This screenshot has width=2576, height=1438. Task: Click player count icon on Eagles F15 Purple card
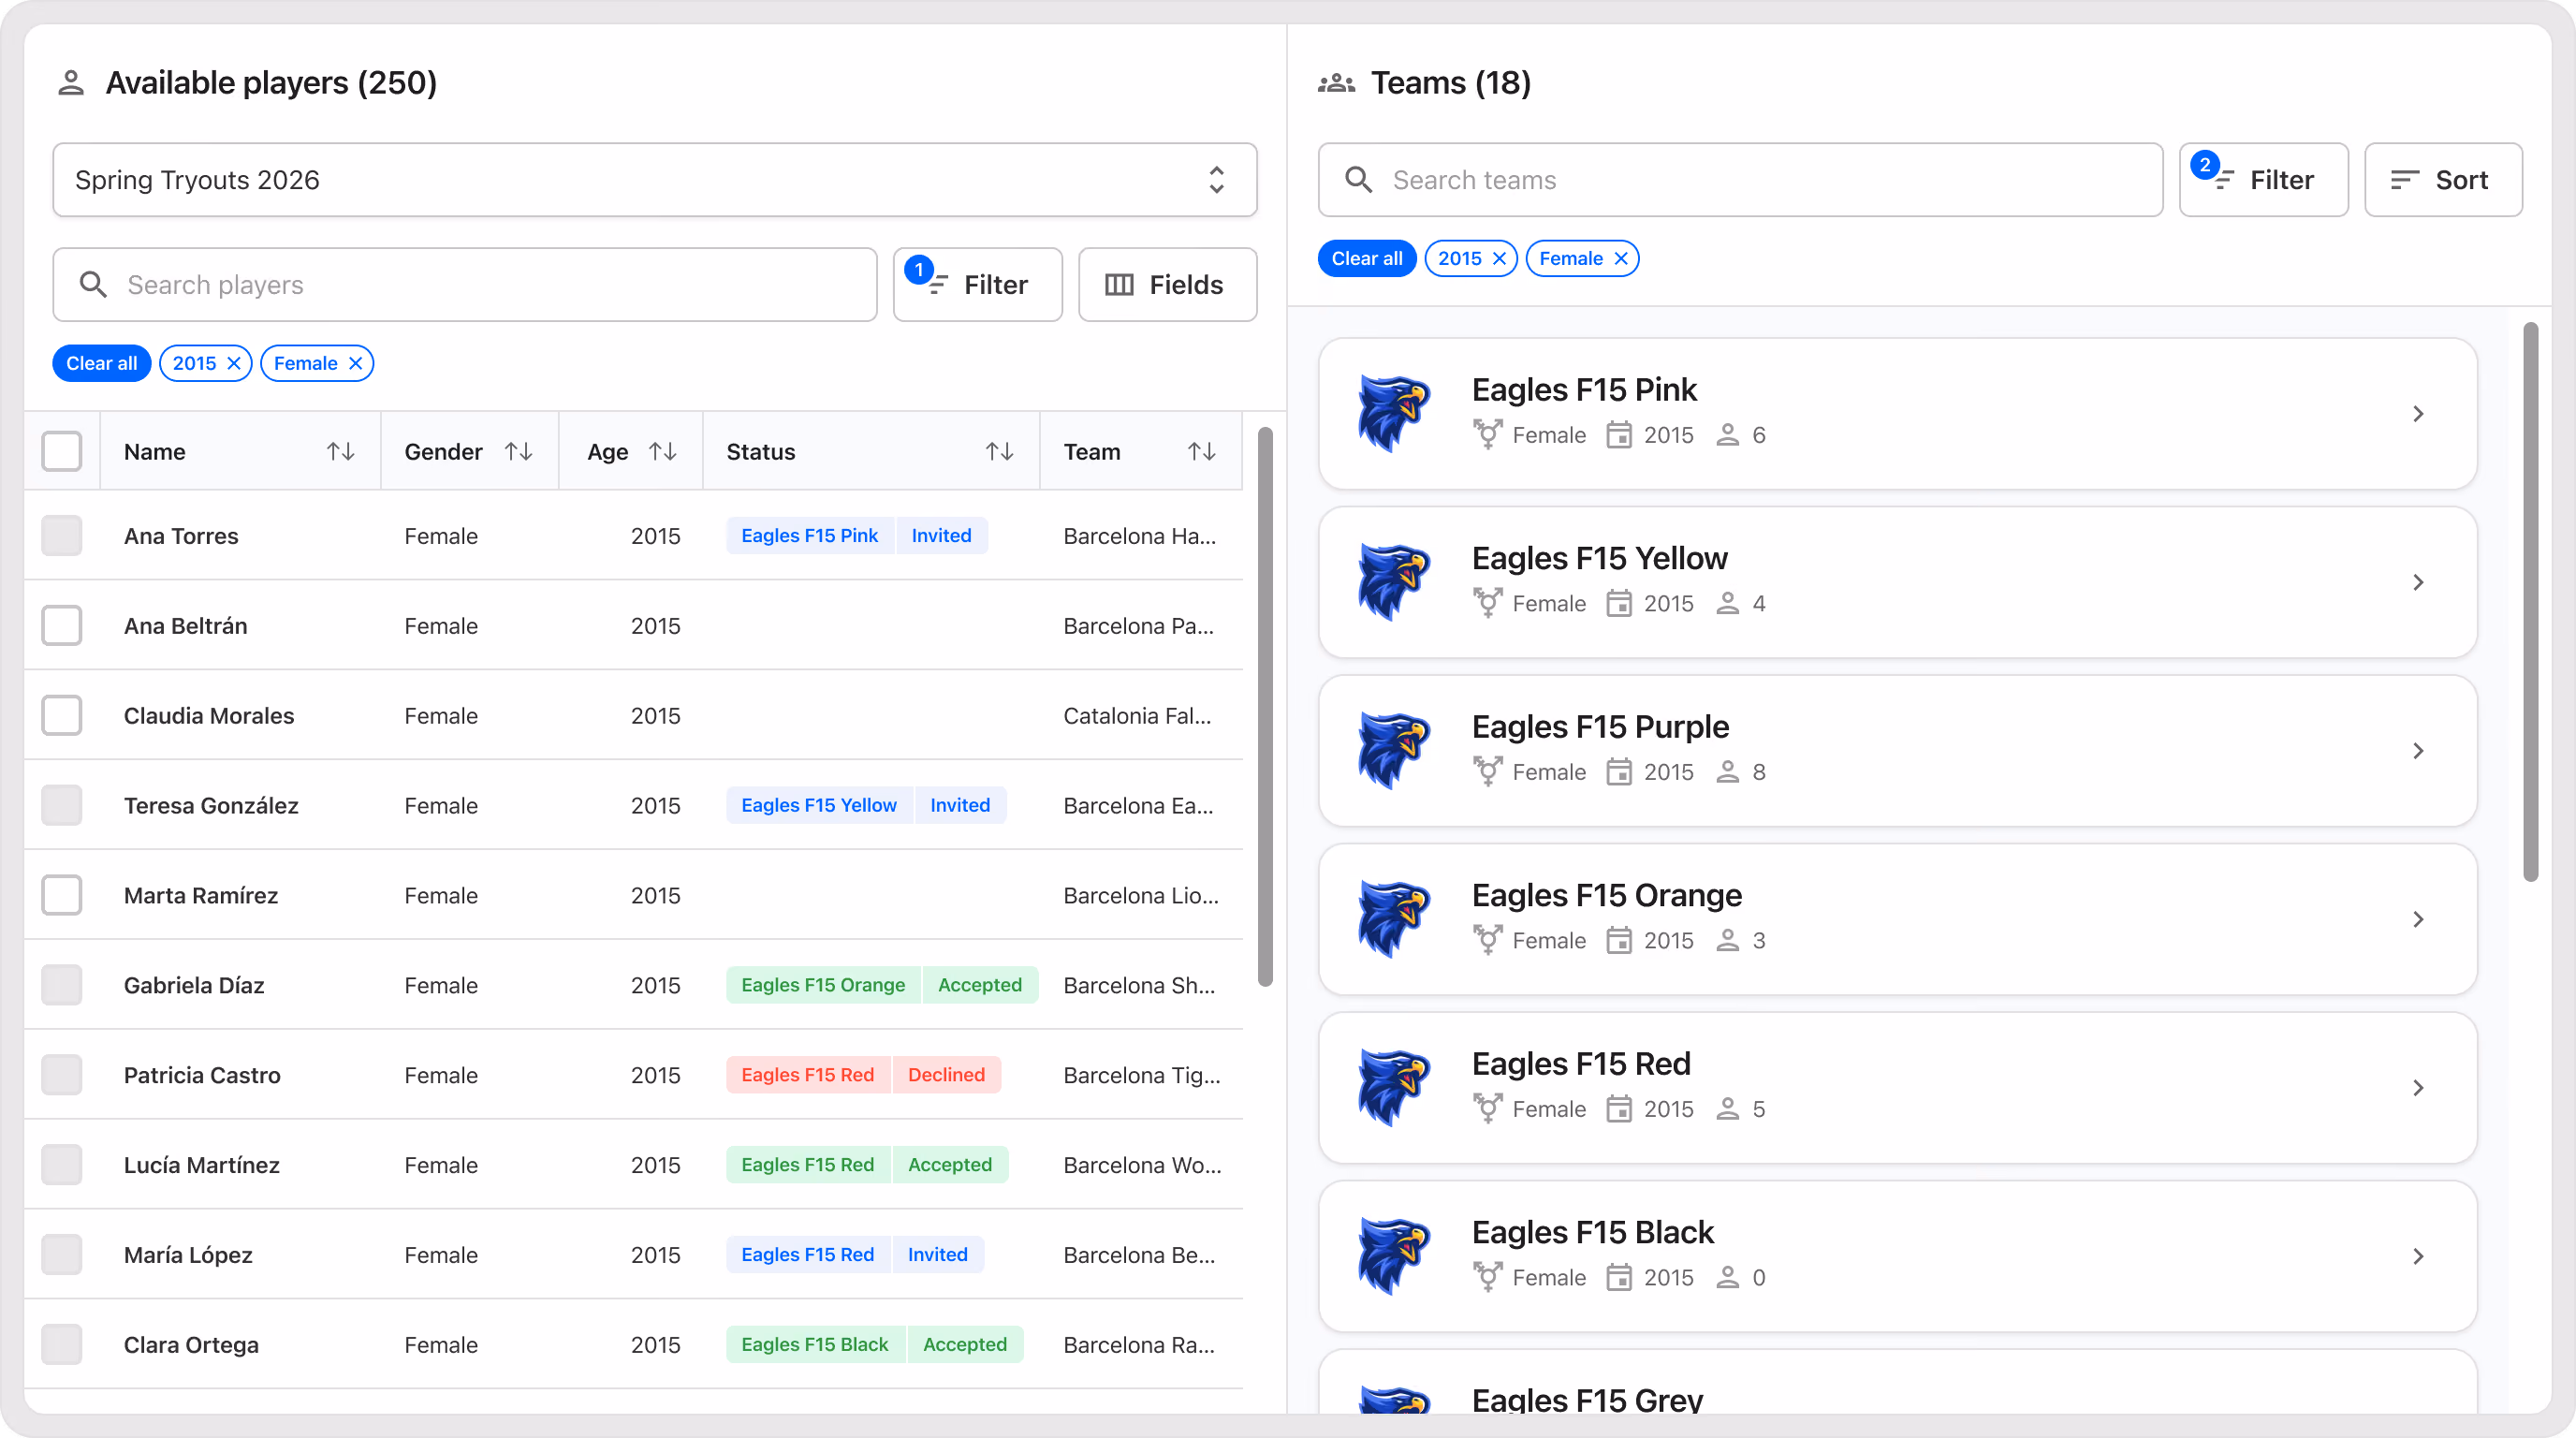coord(1727,772)
